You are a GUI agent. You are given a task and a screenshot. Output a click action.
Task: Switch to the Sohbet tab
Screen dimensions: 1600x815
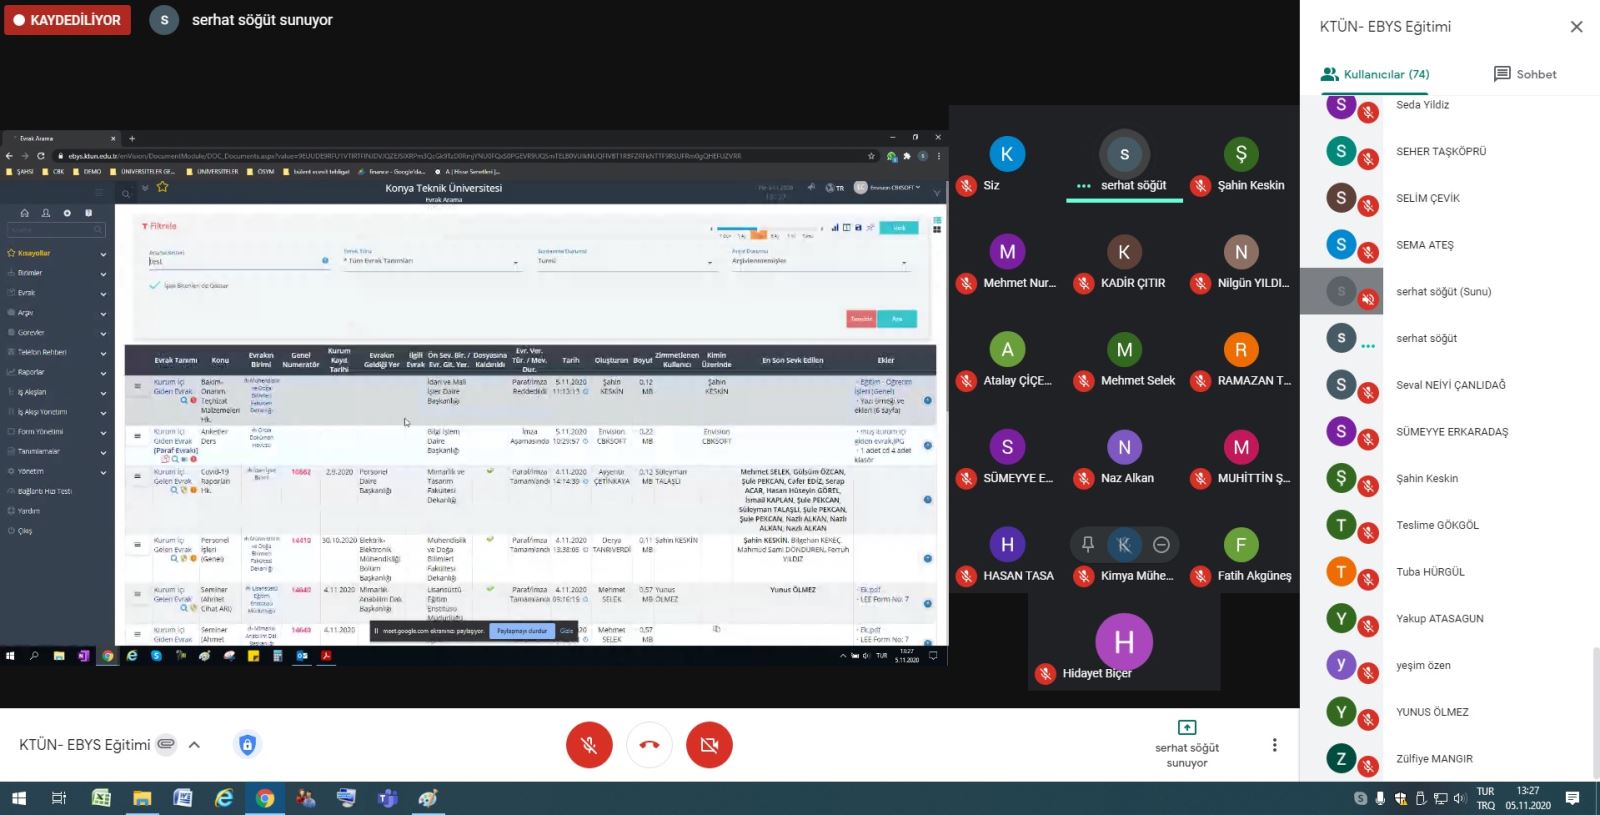(x=1524, y=74)
